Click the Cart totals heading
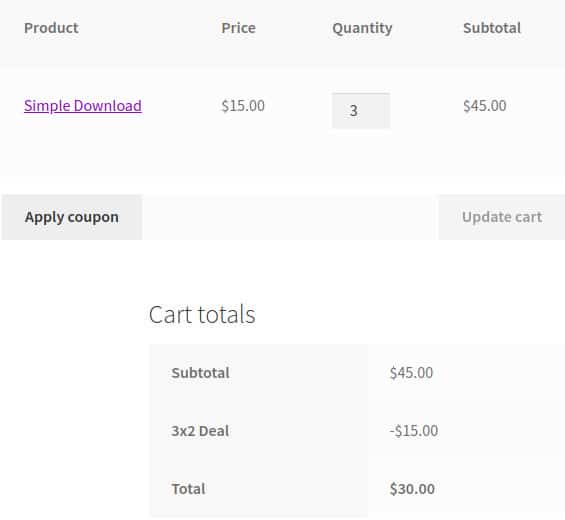565x520 pixels. pyautogui.click(x=202, y=314)
